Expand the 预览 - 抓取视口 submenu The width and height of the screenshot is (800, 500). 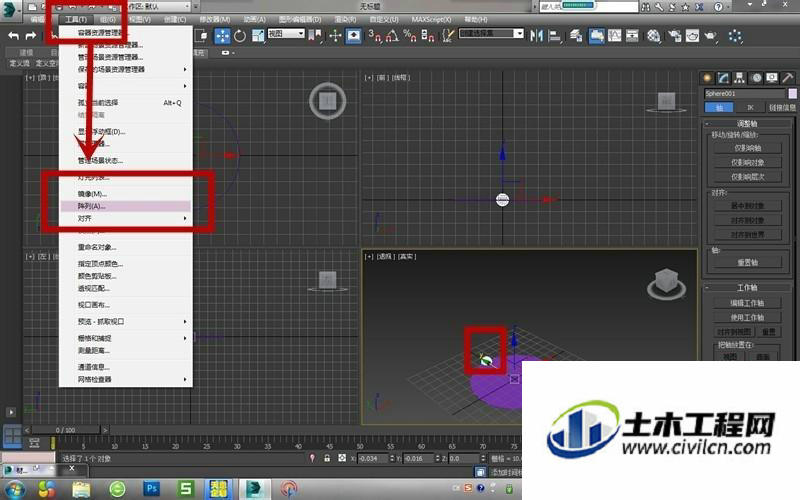(185, 322)
